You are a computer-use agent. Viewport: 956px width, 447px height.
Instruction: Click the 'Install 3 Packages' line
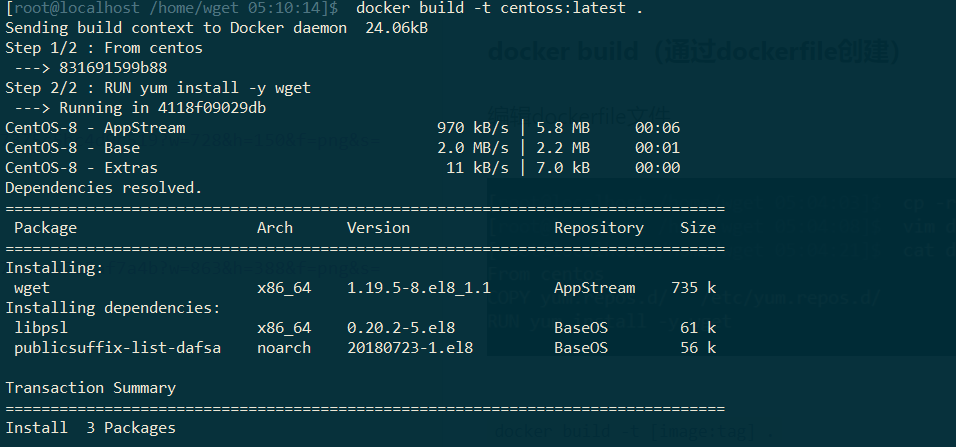[x=90, y=427]
